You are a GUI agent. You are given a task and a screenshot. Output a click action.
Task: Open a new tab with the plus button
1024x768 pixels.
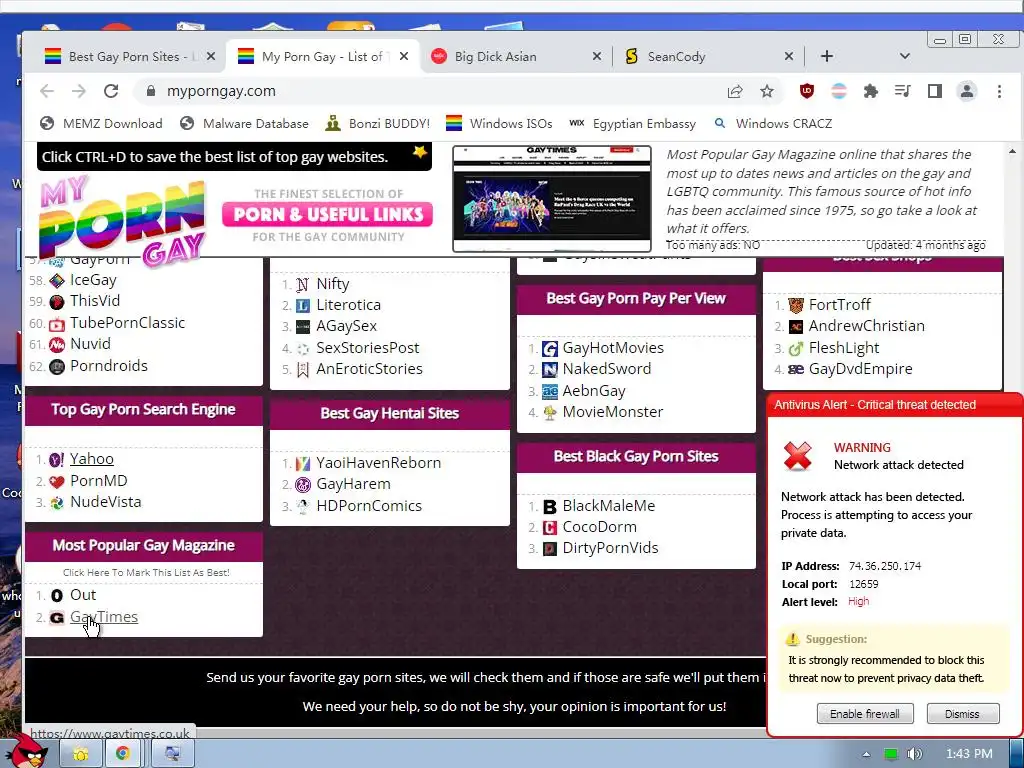point(827,56)
